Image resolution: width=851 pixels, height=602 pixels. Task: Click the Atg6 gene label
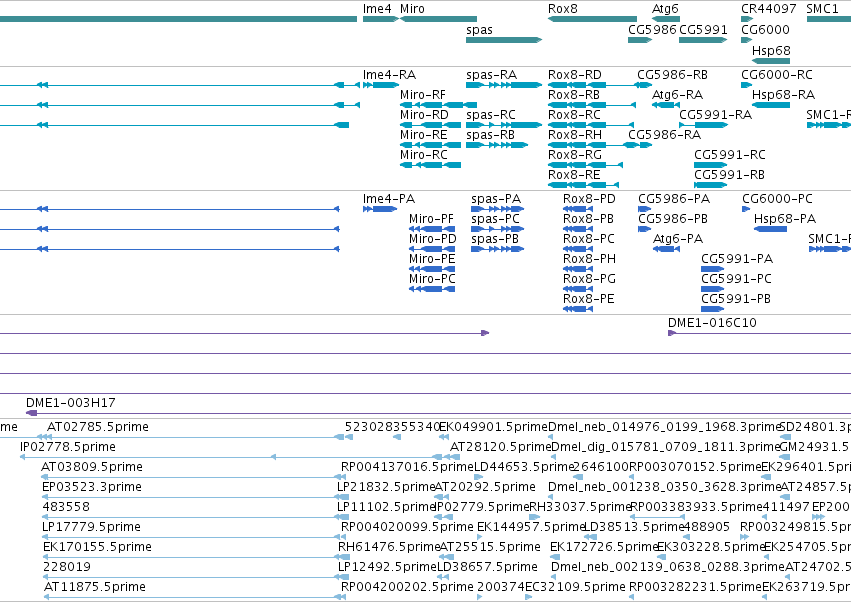[665, 9]
